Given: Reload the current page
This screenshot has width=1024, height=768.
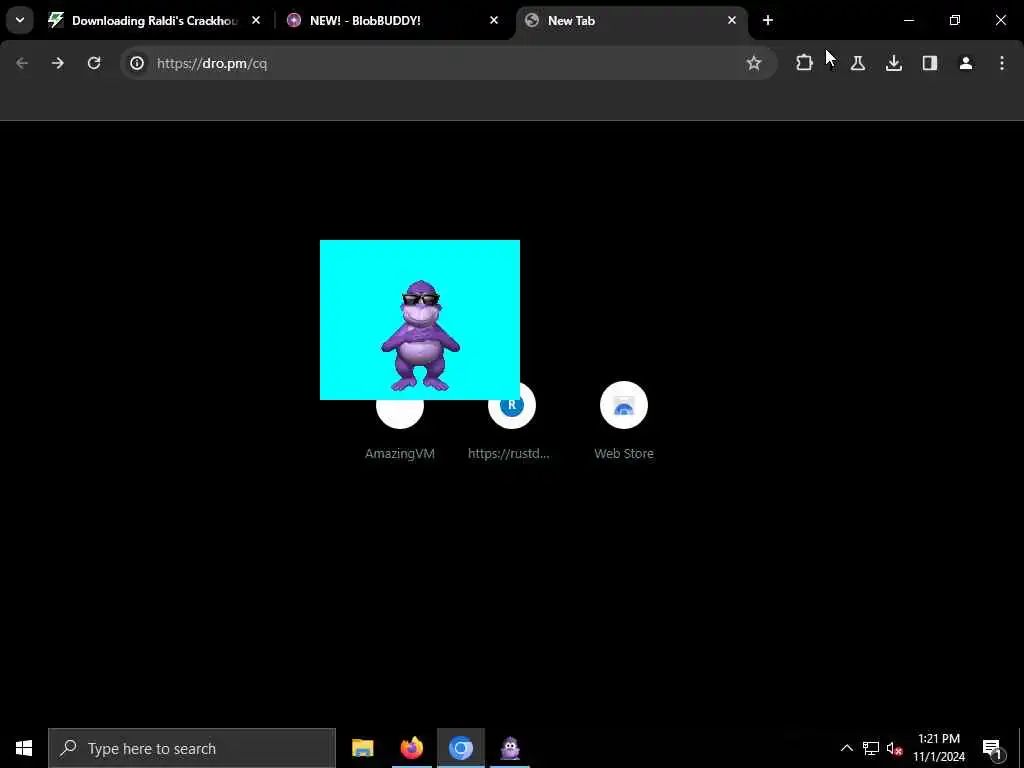Looking at the screenshot, I should pyautogui.click(x=94, y=63).
